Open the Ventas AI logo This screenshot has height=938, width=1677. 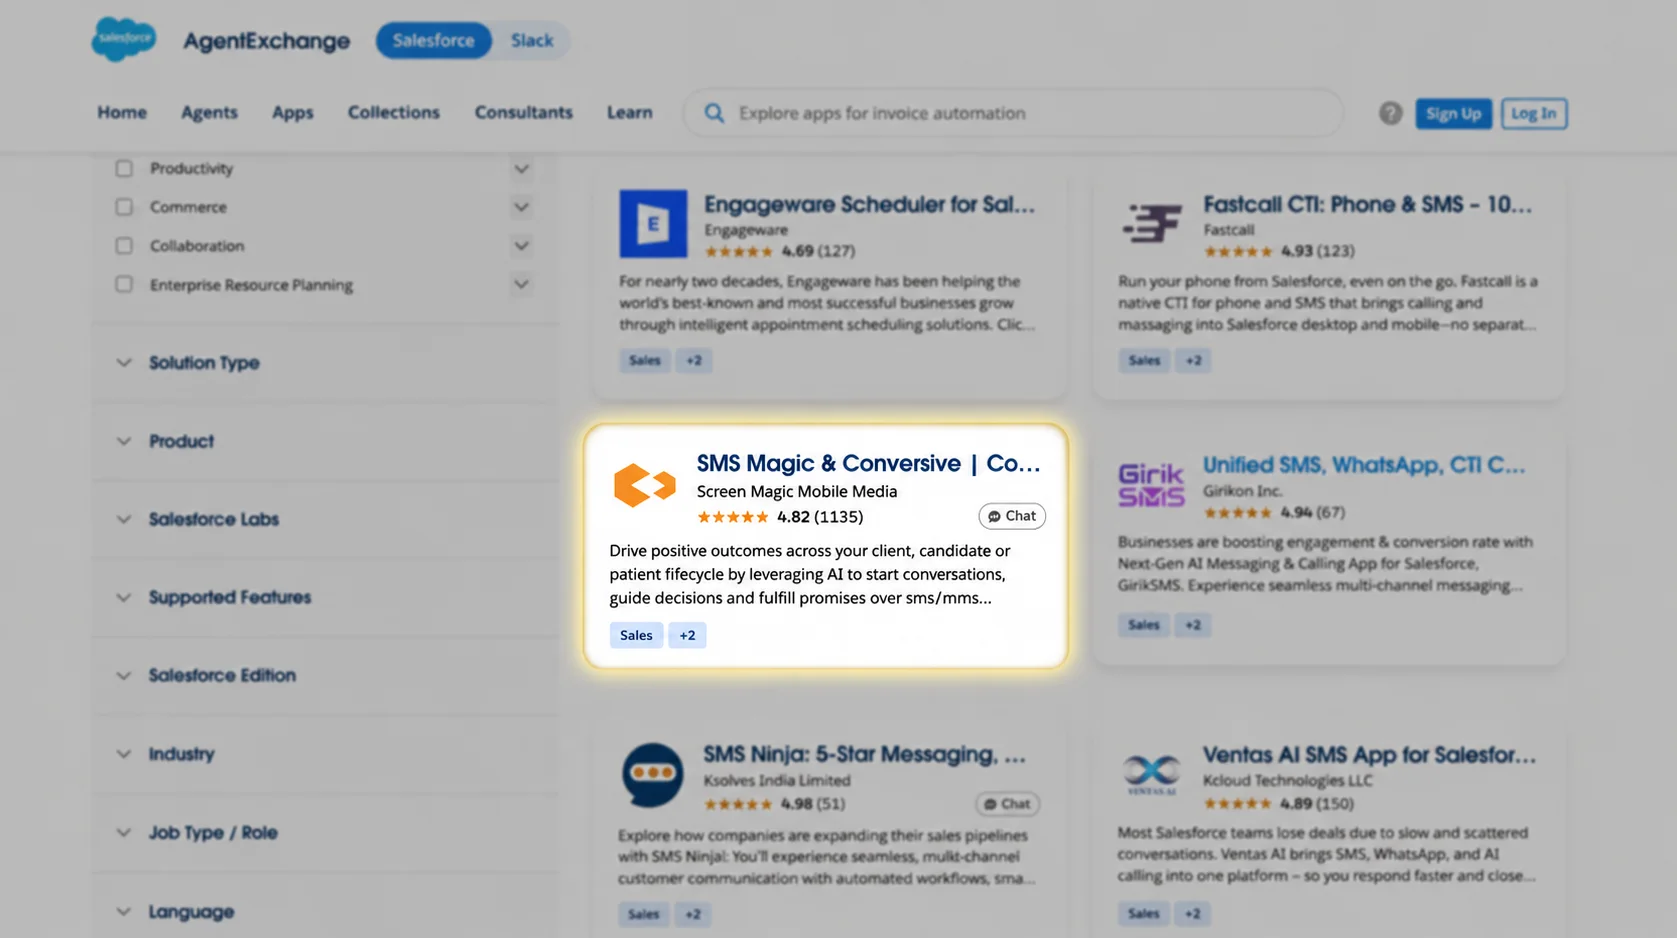[1151, 774]
